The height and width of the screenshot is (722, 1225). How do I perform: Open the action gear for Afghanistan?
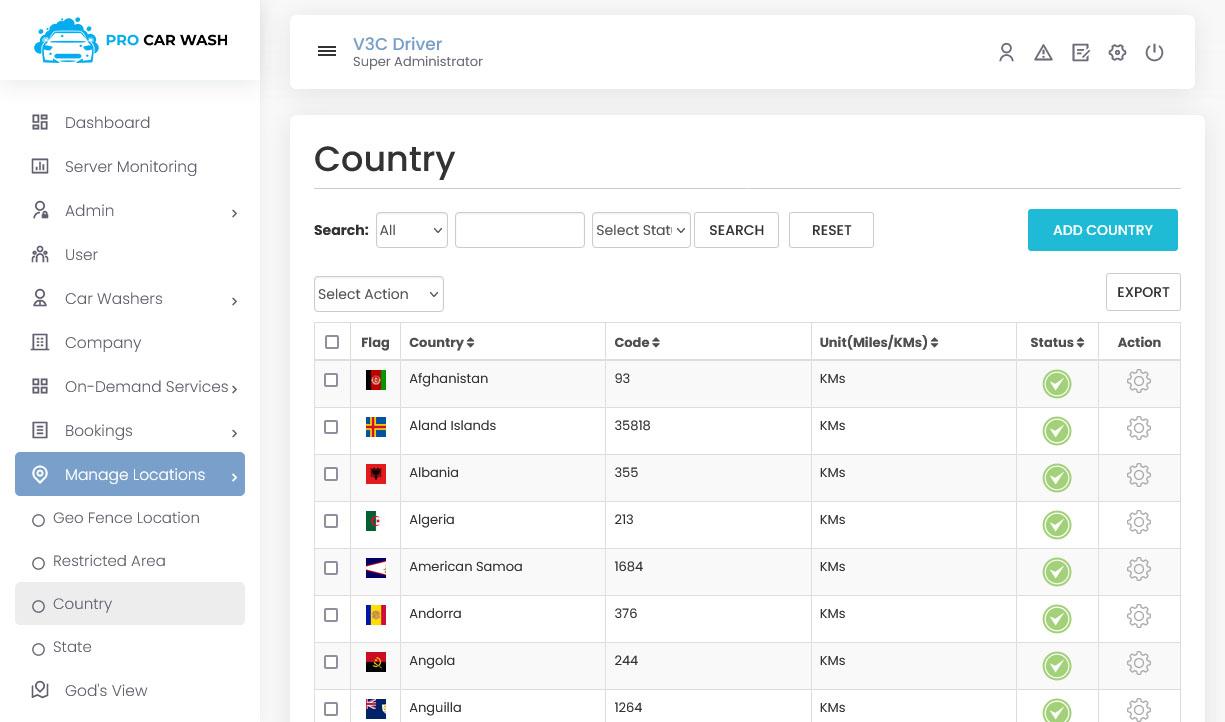click(x=1139, y=381)
